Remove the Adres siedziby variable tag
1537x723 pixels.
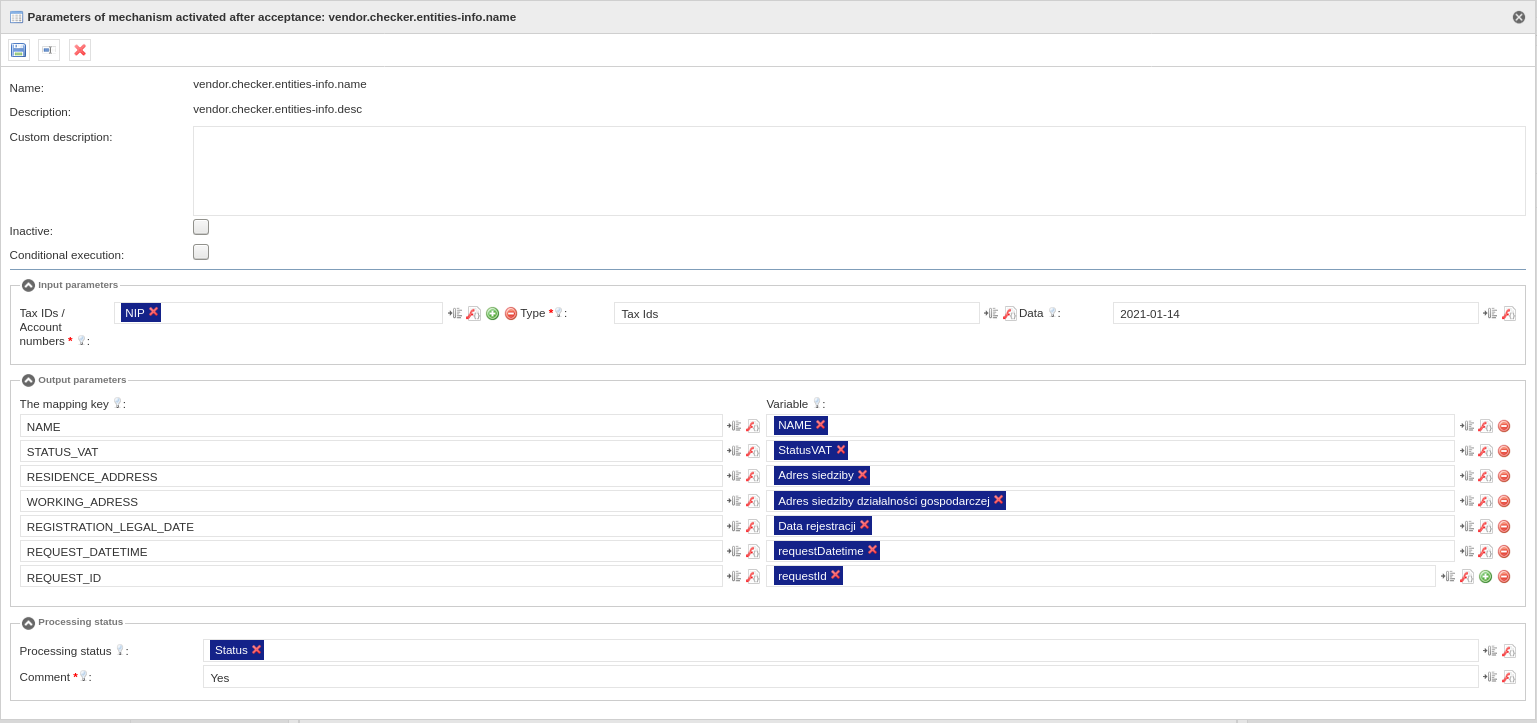tap(862, 474)
